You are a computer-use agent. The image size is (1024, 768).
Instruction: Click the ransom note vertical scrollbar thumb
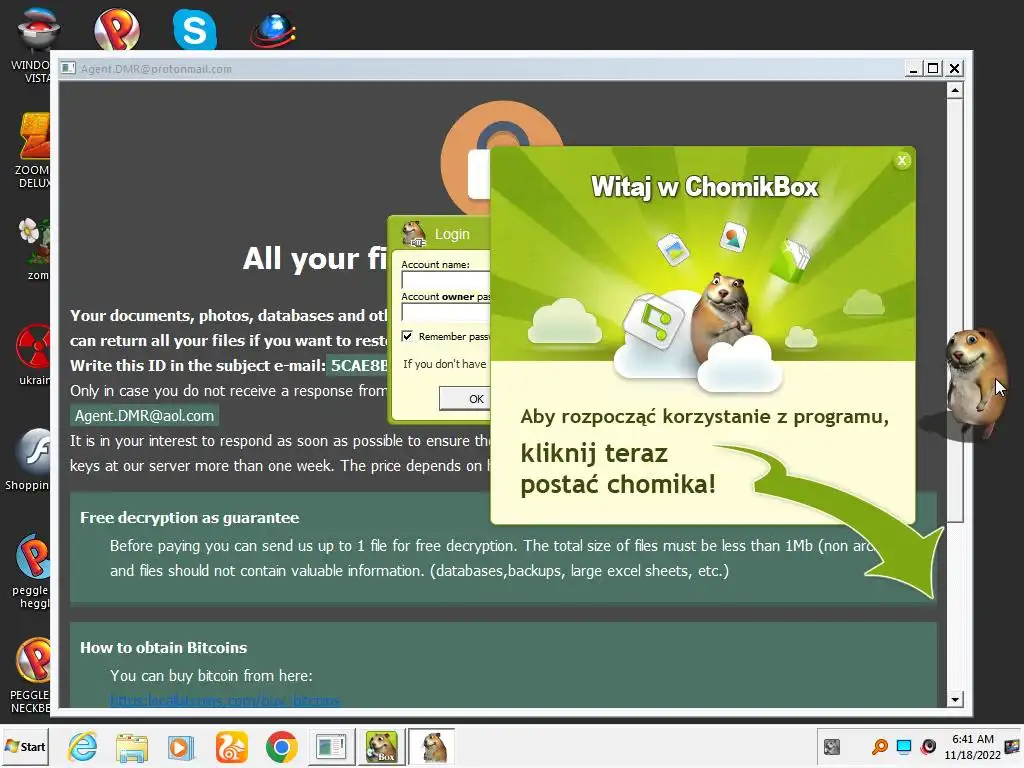point(955,310)
